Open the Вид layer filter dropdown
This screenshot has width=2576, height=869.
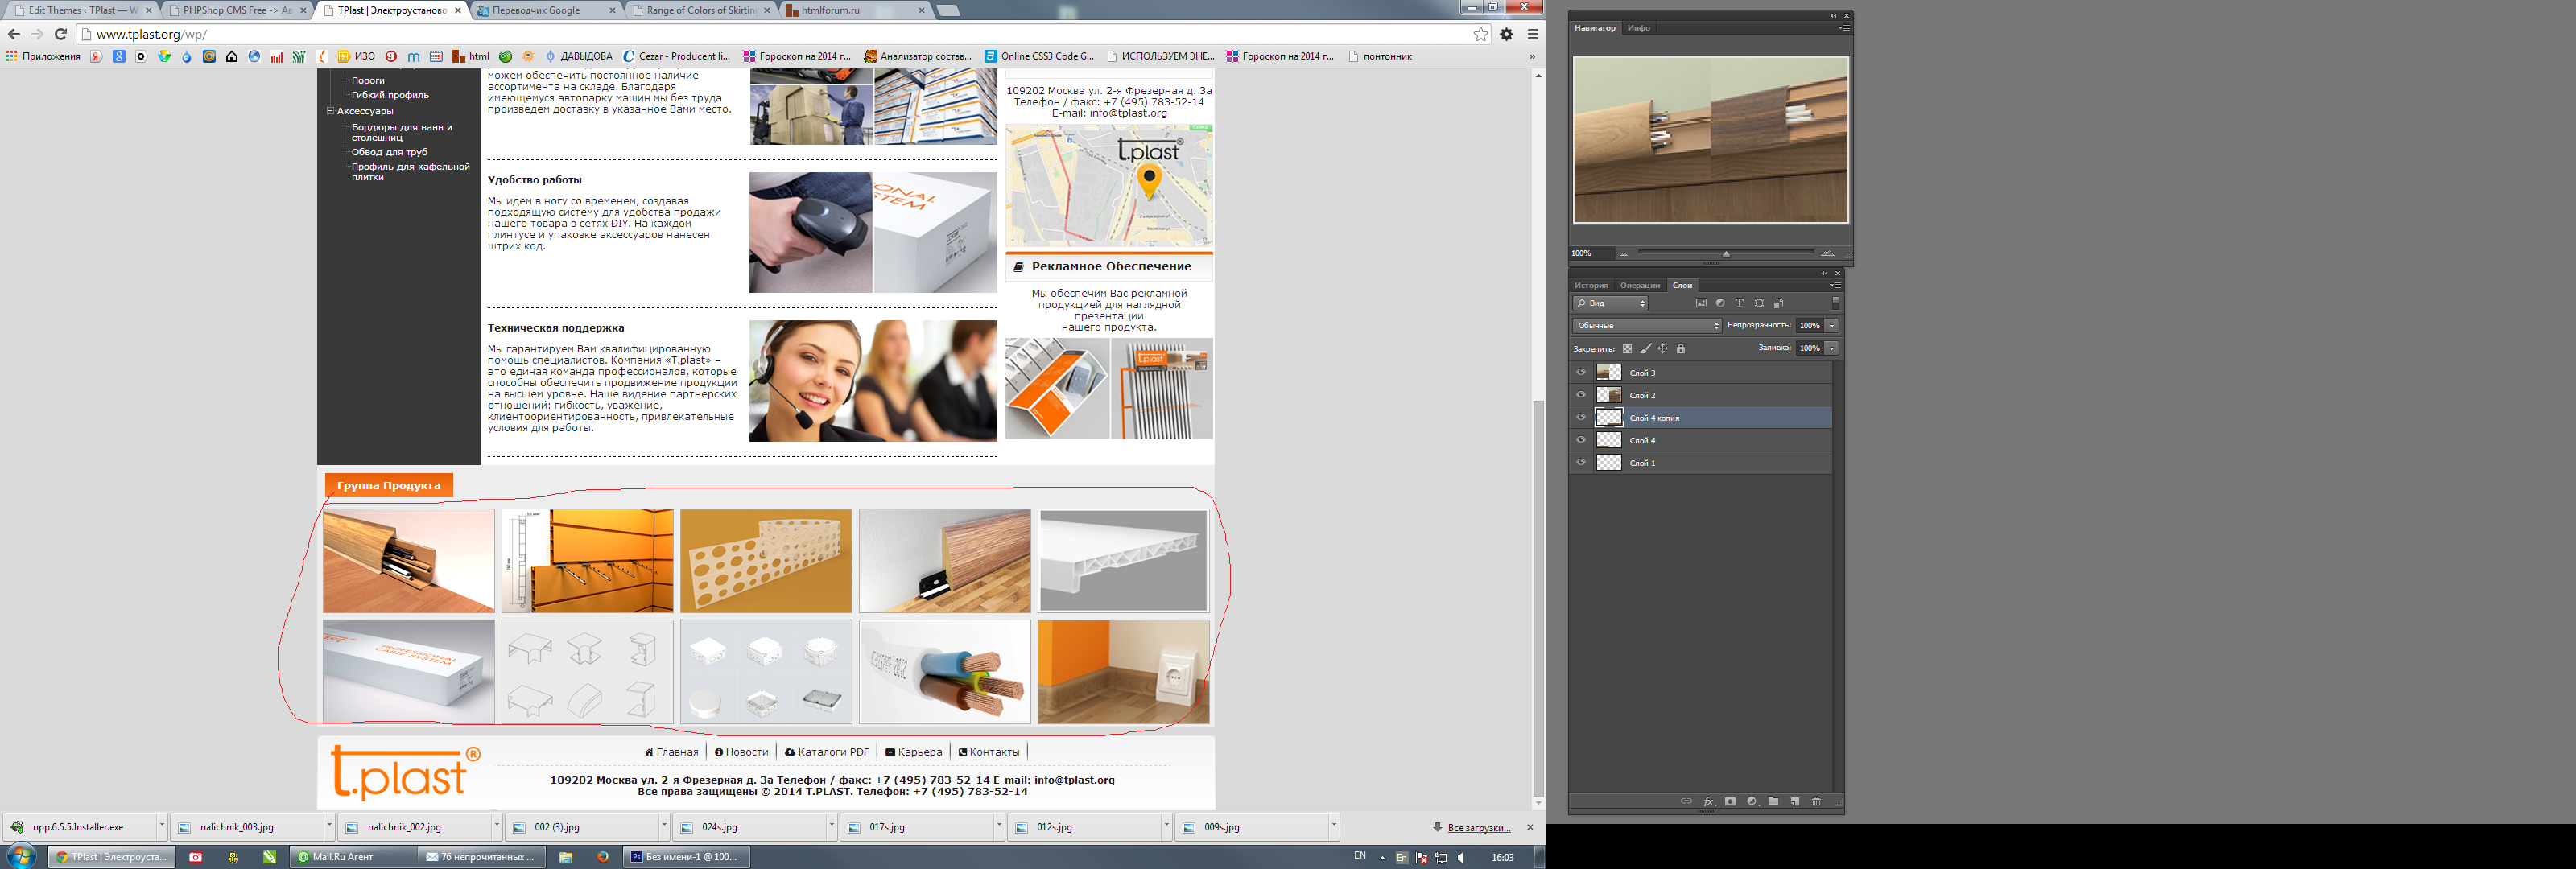pos(1610,303)
